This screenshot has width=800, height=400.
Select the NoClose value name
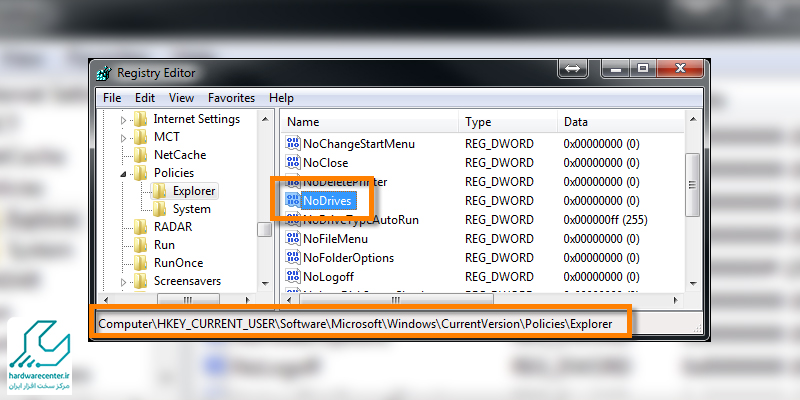[x=326, y=163]
